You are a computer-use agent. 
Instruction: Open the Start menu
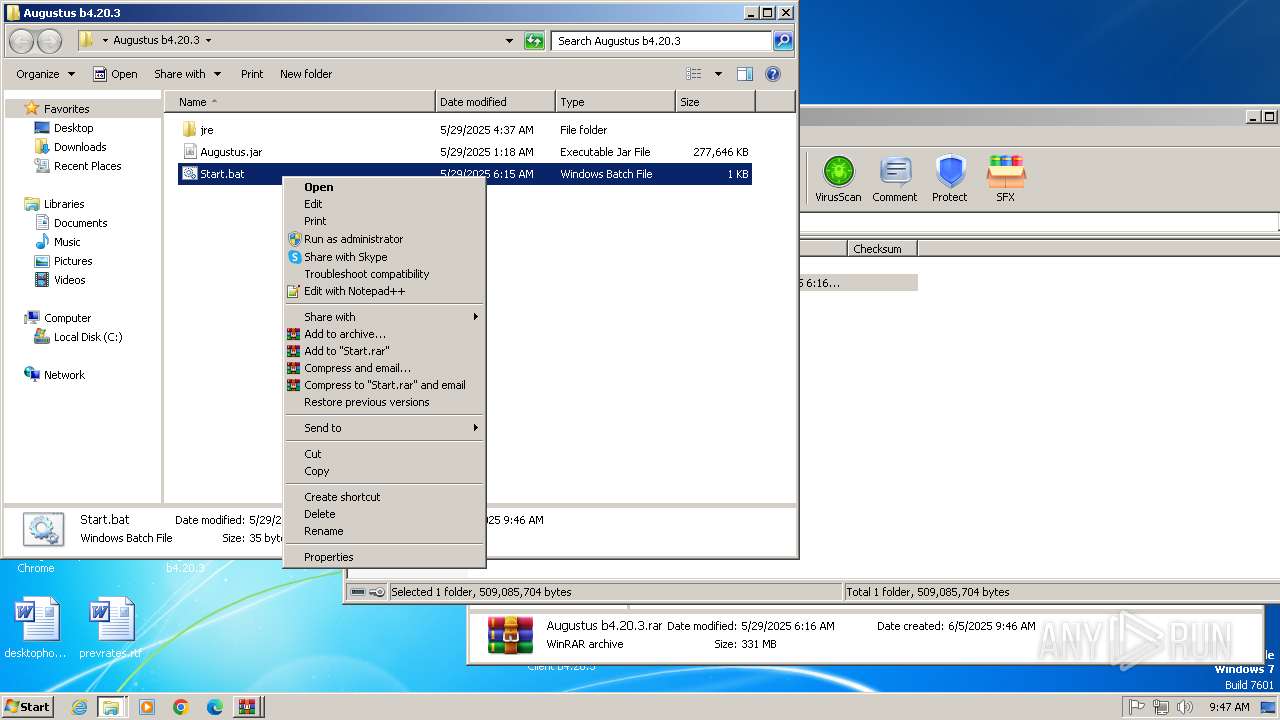pyautogui.click(x=27, y=707)
